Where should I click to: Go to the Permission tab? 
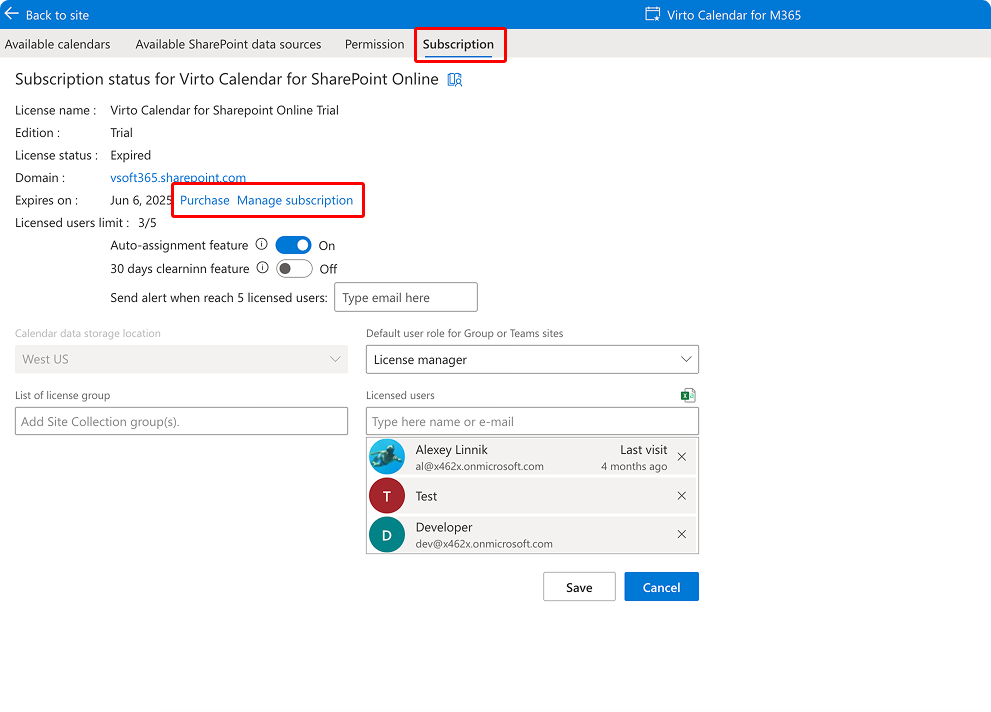tap(374, 44)
